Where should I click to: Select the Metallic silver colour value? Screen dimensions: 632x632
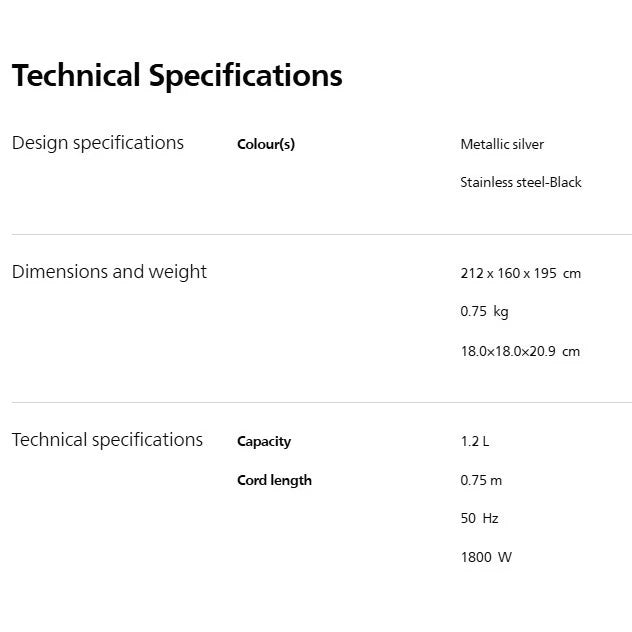click(502, 145)
